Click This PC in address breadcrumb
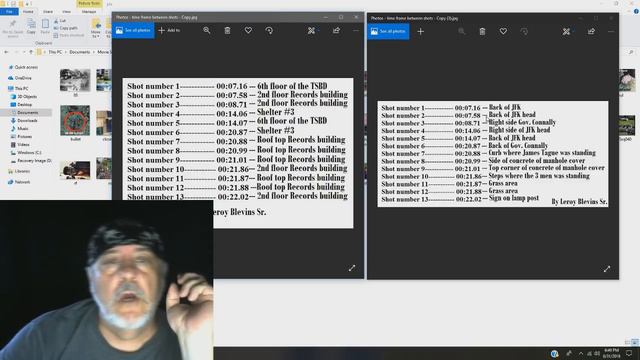The image size is (640, 360). pos(55,52)
